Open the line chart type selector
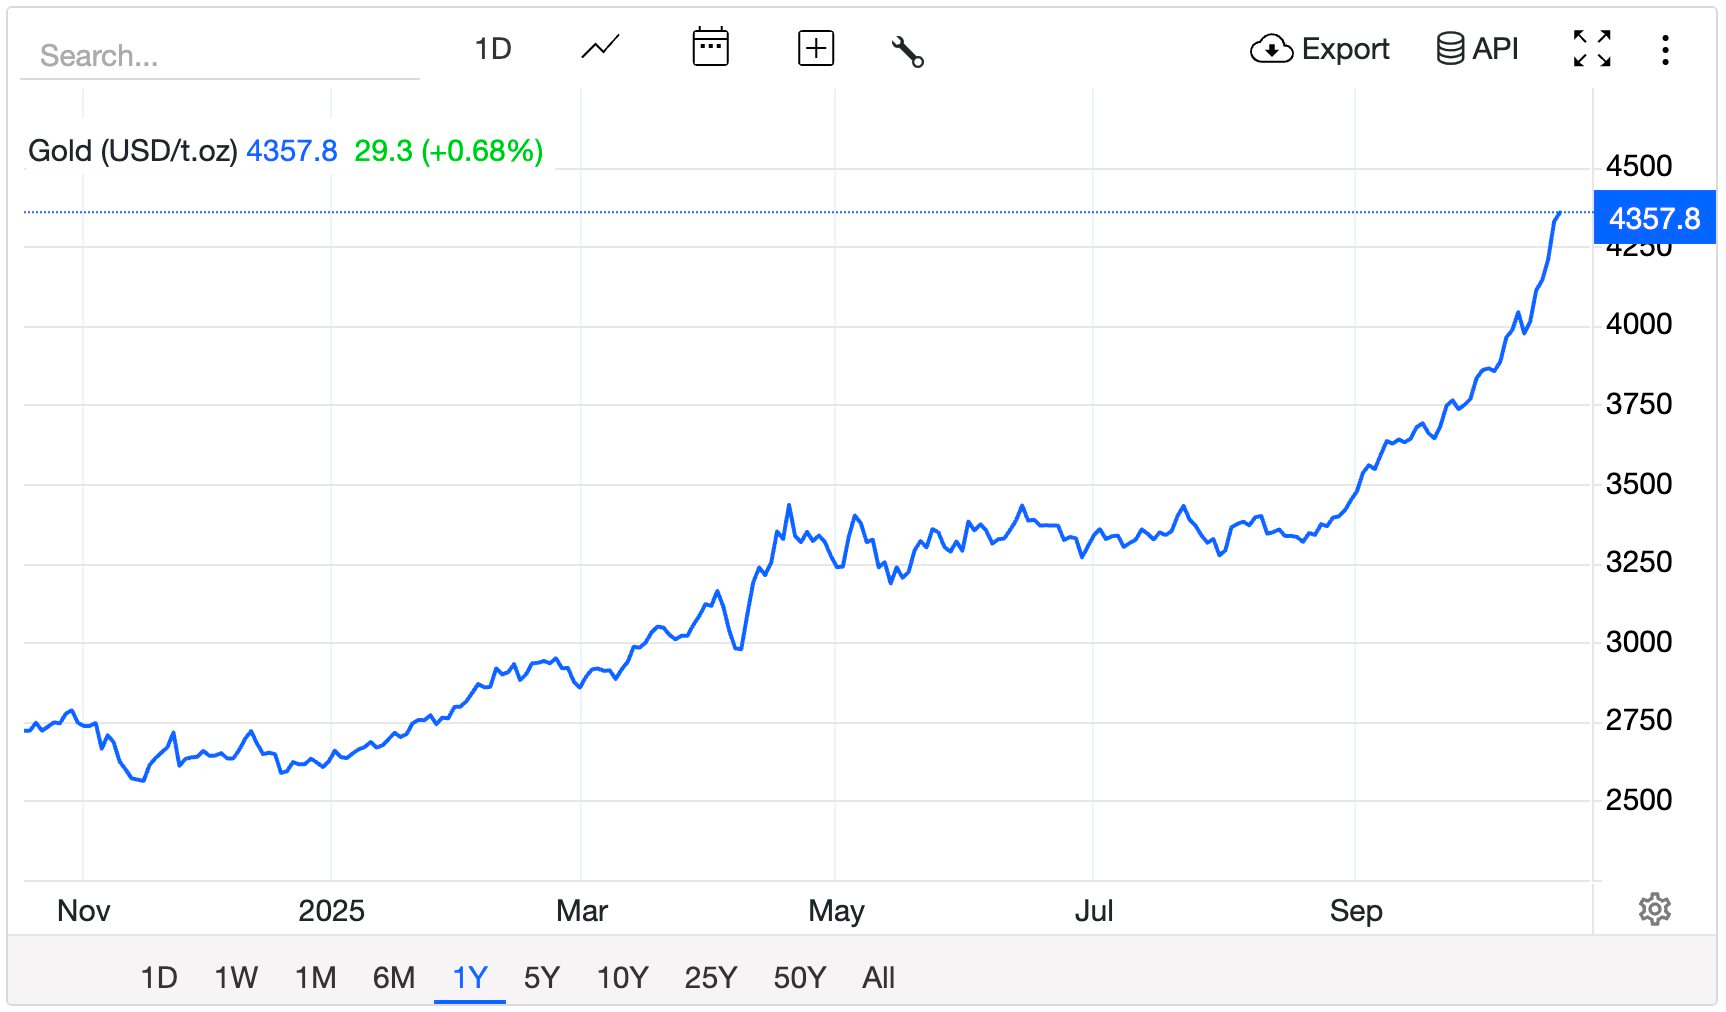This screenshot has width=1726, height=1012. (x=600, y=48)
